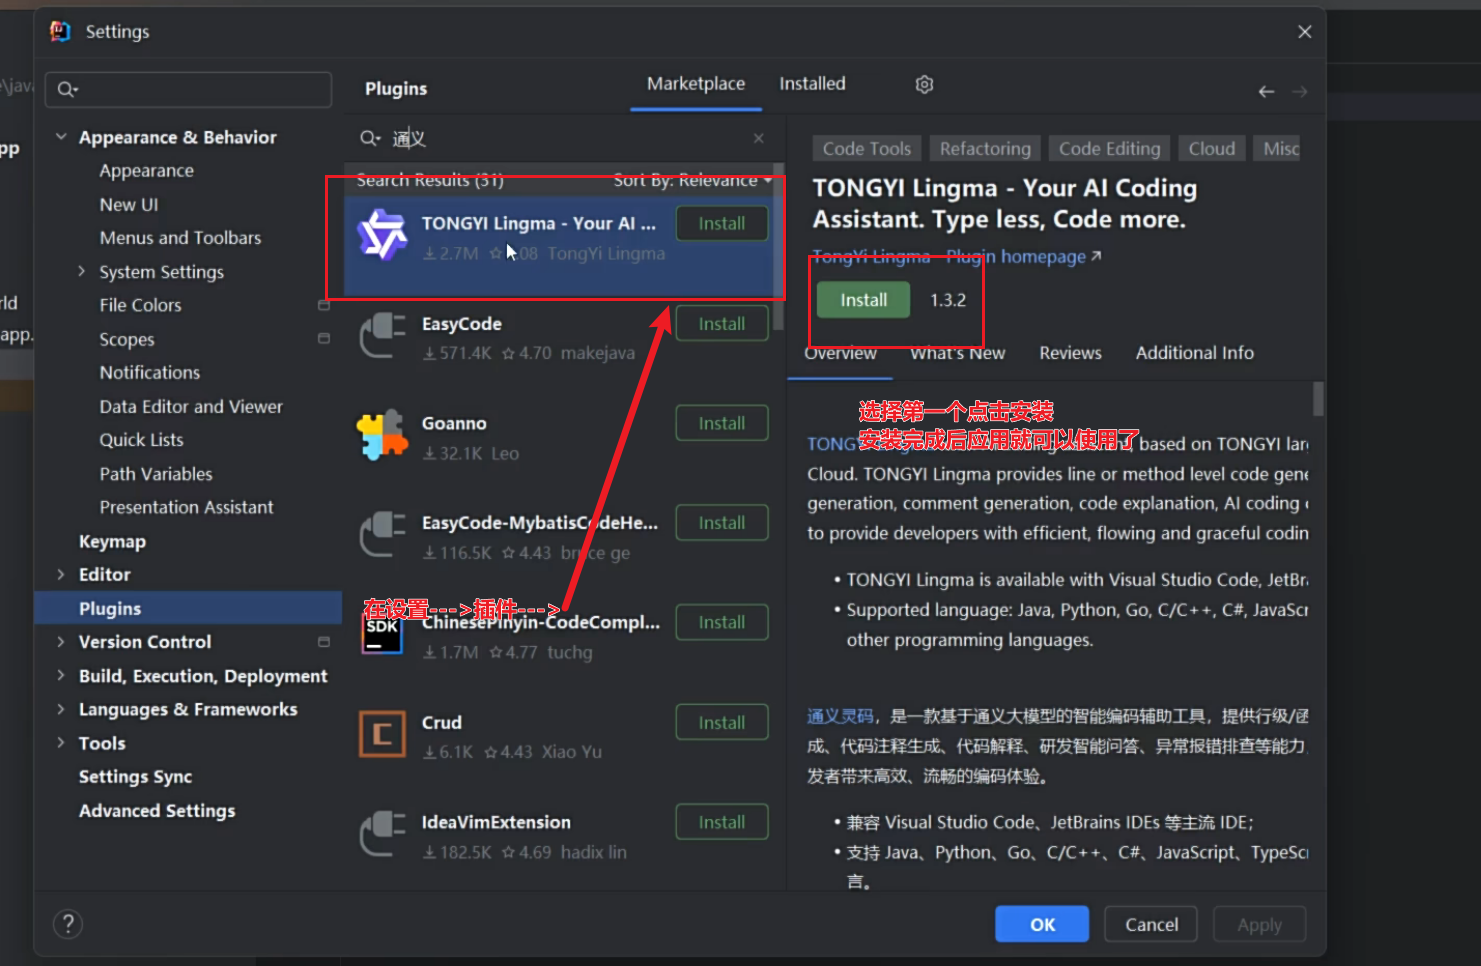Collapse the Appearance & Behavior section

tap(61, 137)
